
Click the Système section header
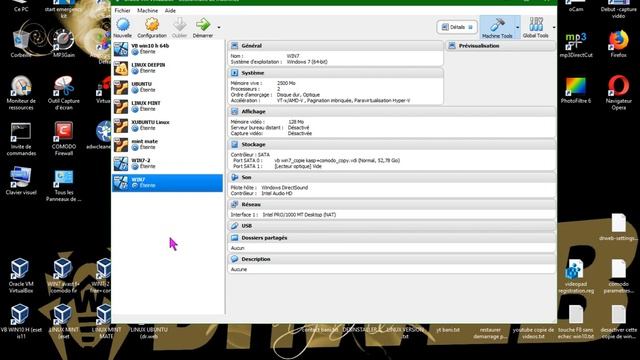click(x=336, y=73)
